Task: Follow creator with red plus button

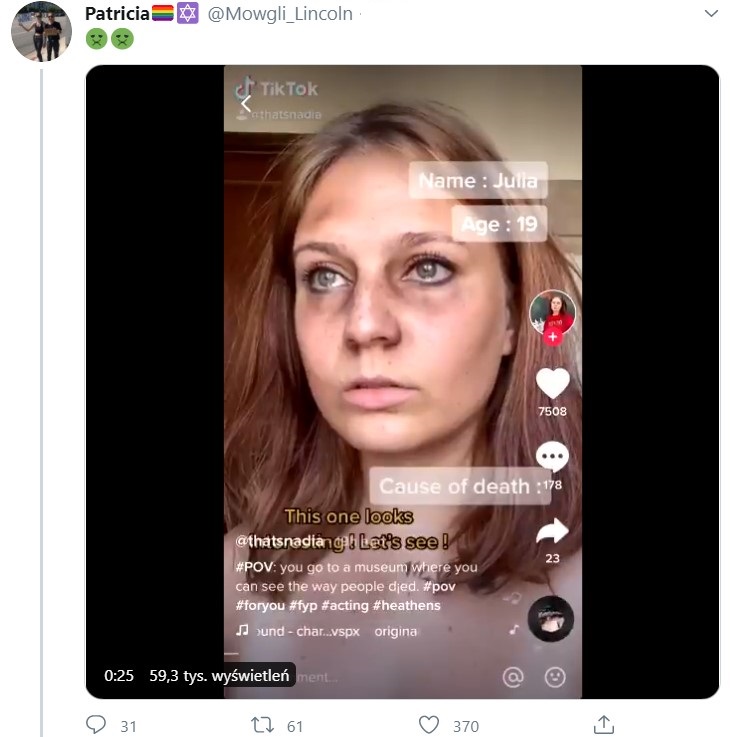Action: click(551, 337)
